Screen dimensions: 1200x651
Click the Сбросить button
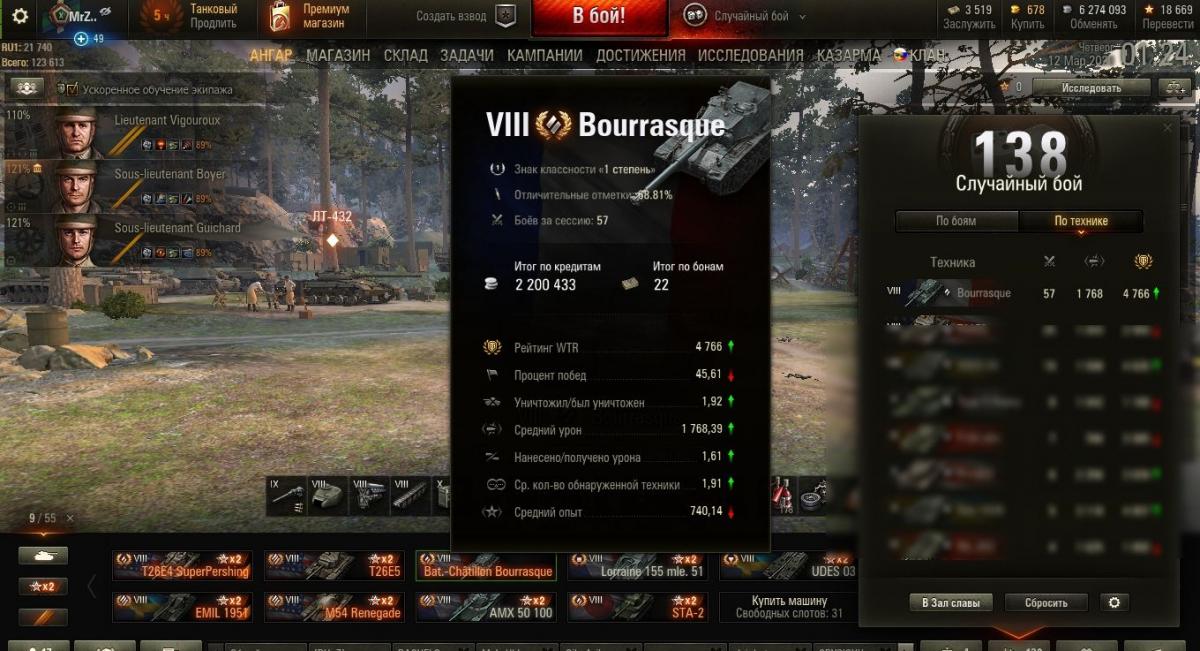pyautogui.click(x=1045, y=603)
